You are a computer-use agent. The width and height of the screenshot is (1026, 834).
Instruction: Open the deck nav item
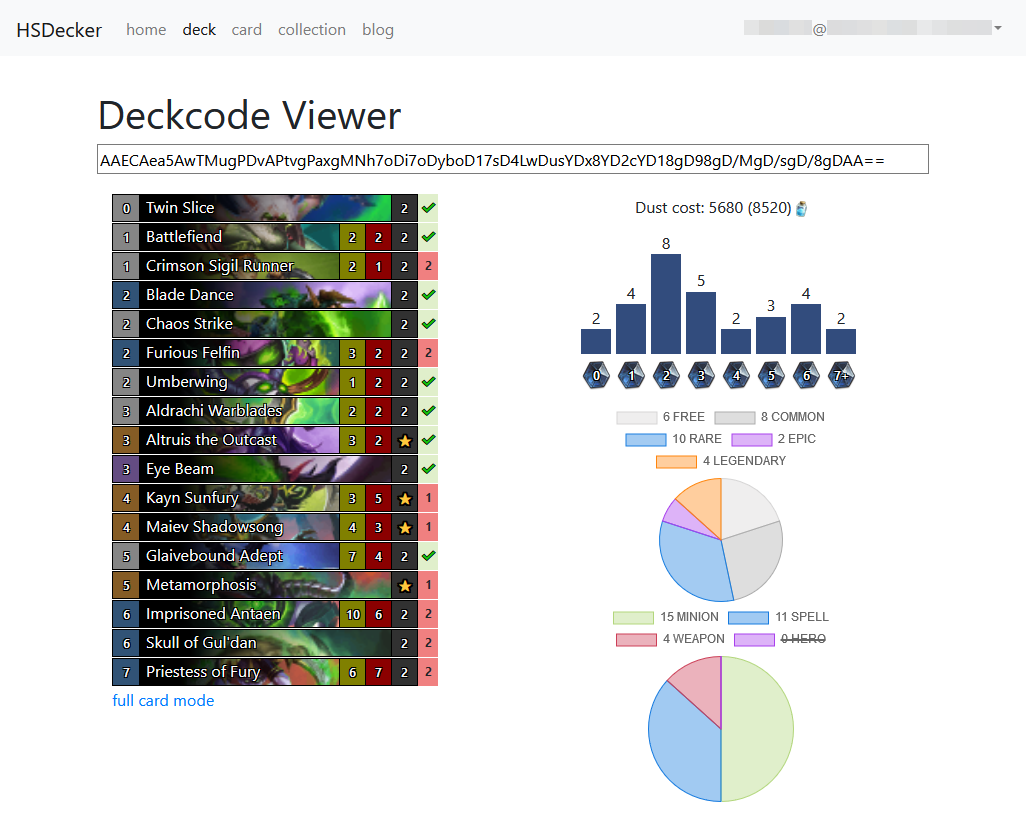pyautogui.click(x=199, y=29)
